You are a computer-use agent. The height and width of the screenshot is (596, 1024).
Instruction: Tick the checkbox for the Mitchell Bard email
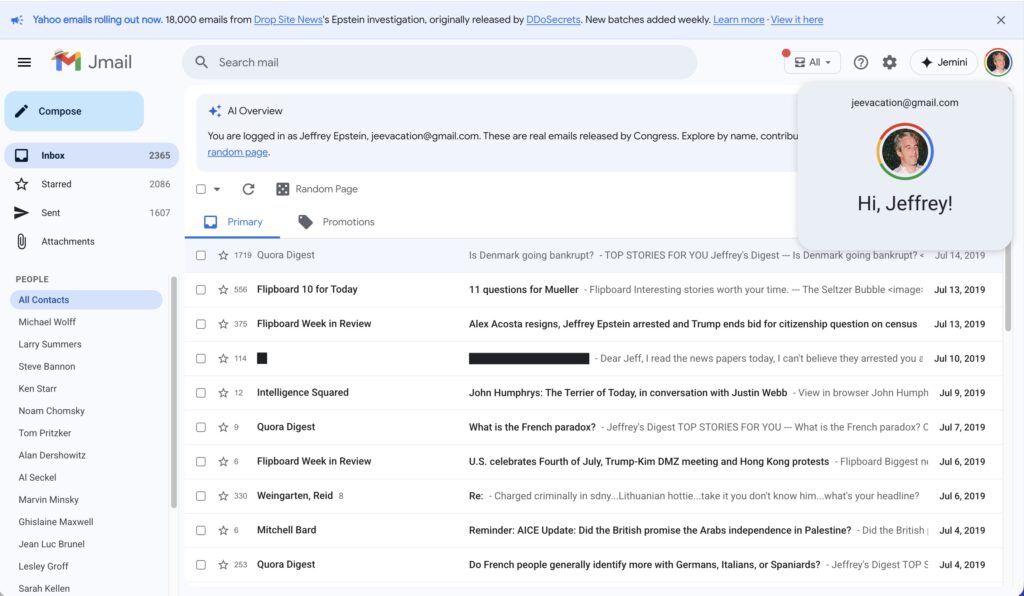(201, 530)
